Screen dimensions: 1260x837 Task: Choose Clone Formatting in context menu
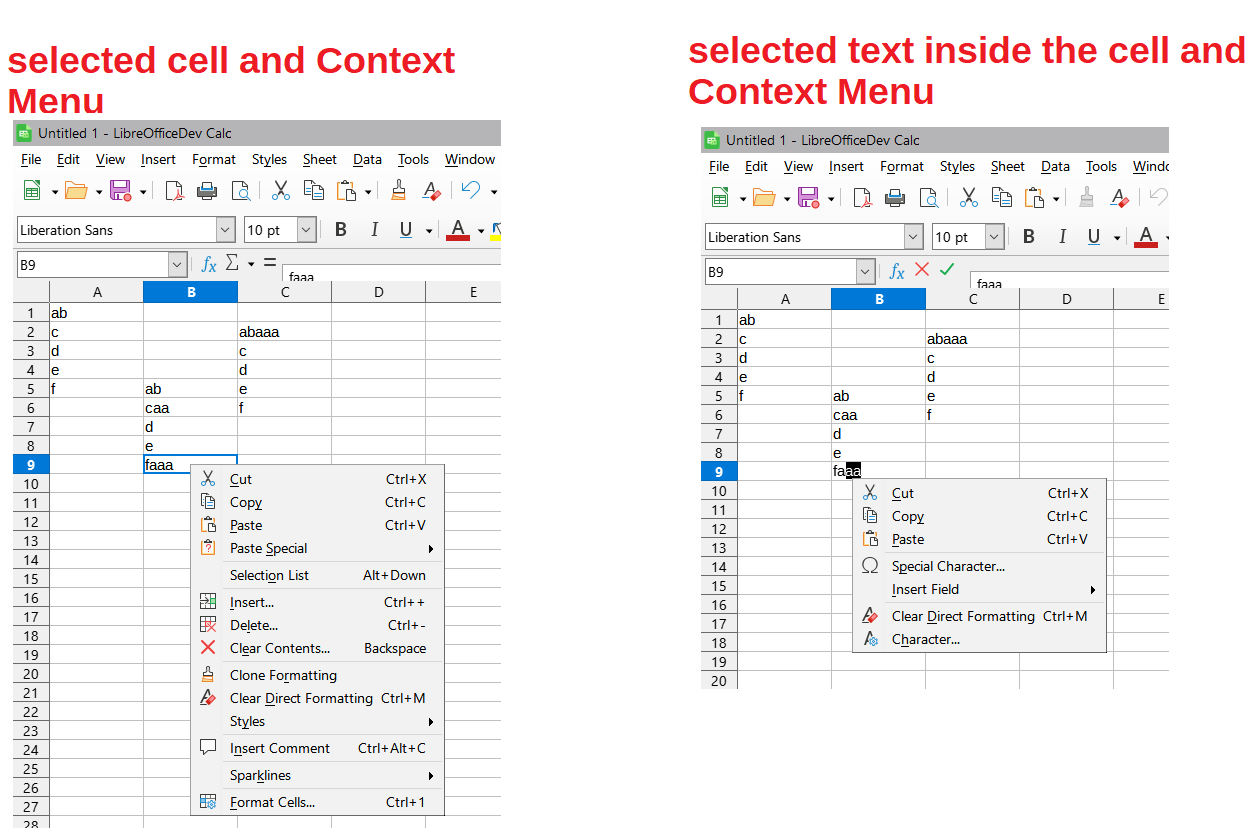[x=317, y=675]
